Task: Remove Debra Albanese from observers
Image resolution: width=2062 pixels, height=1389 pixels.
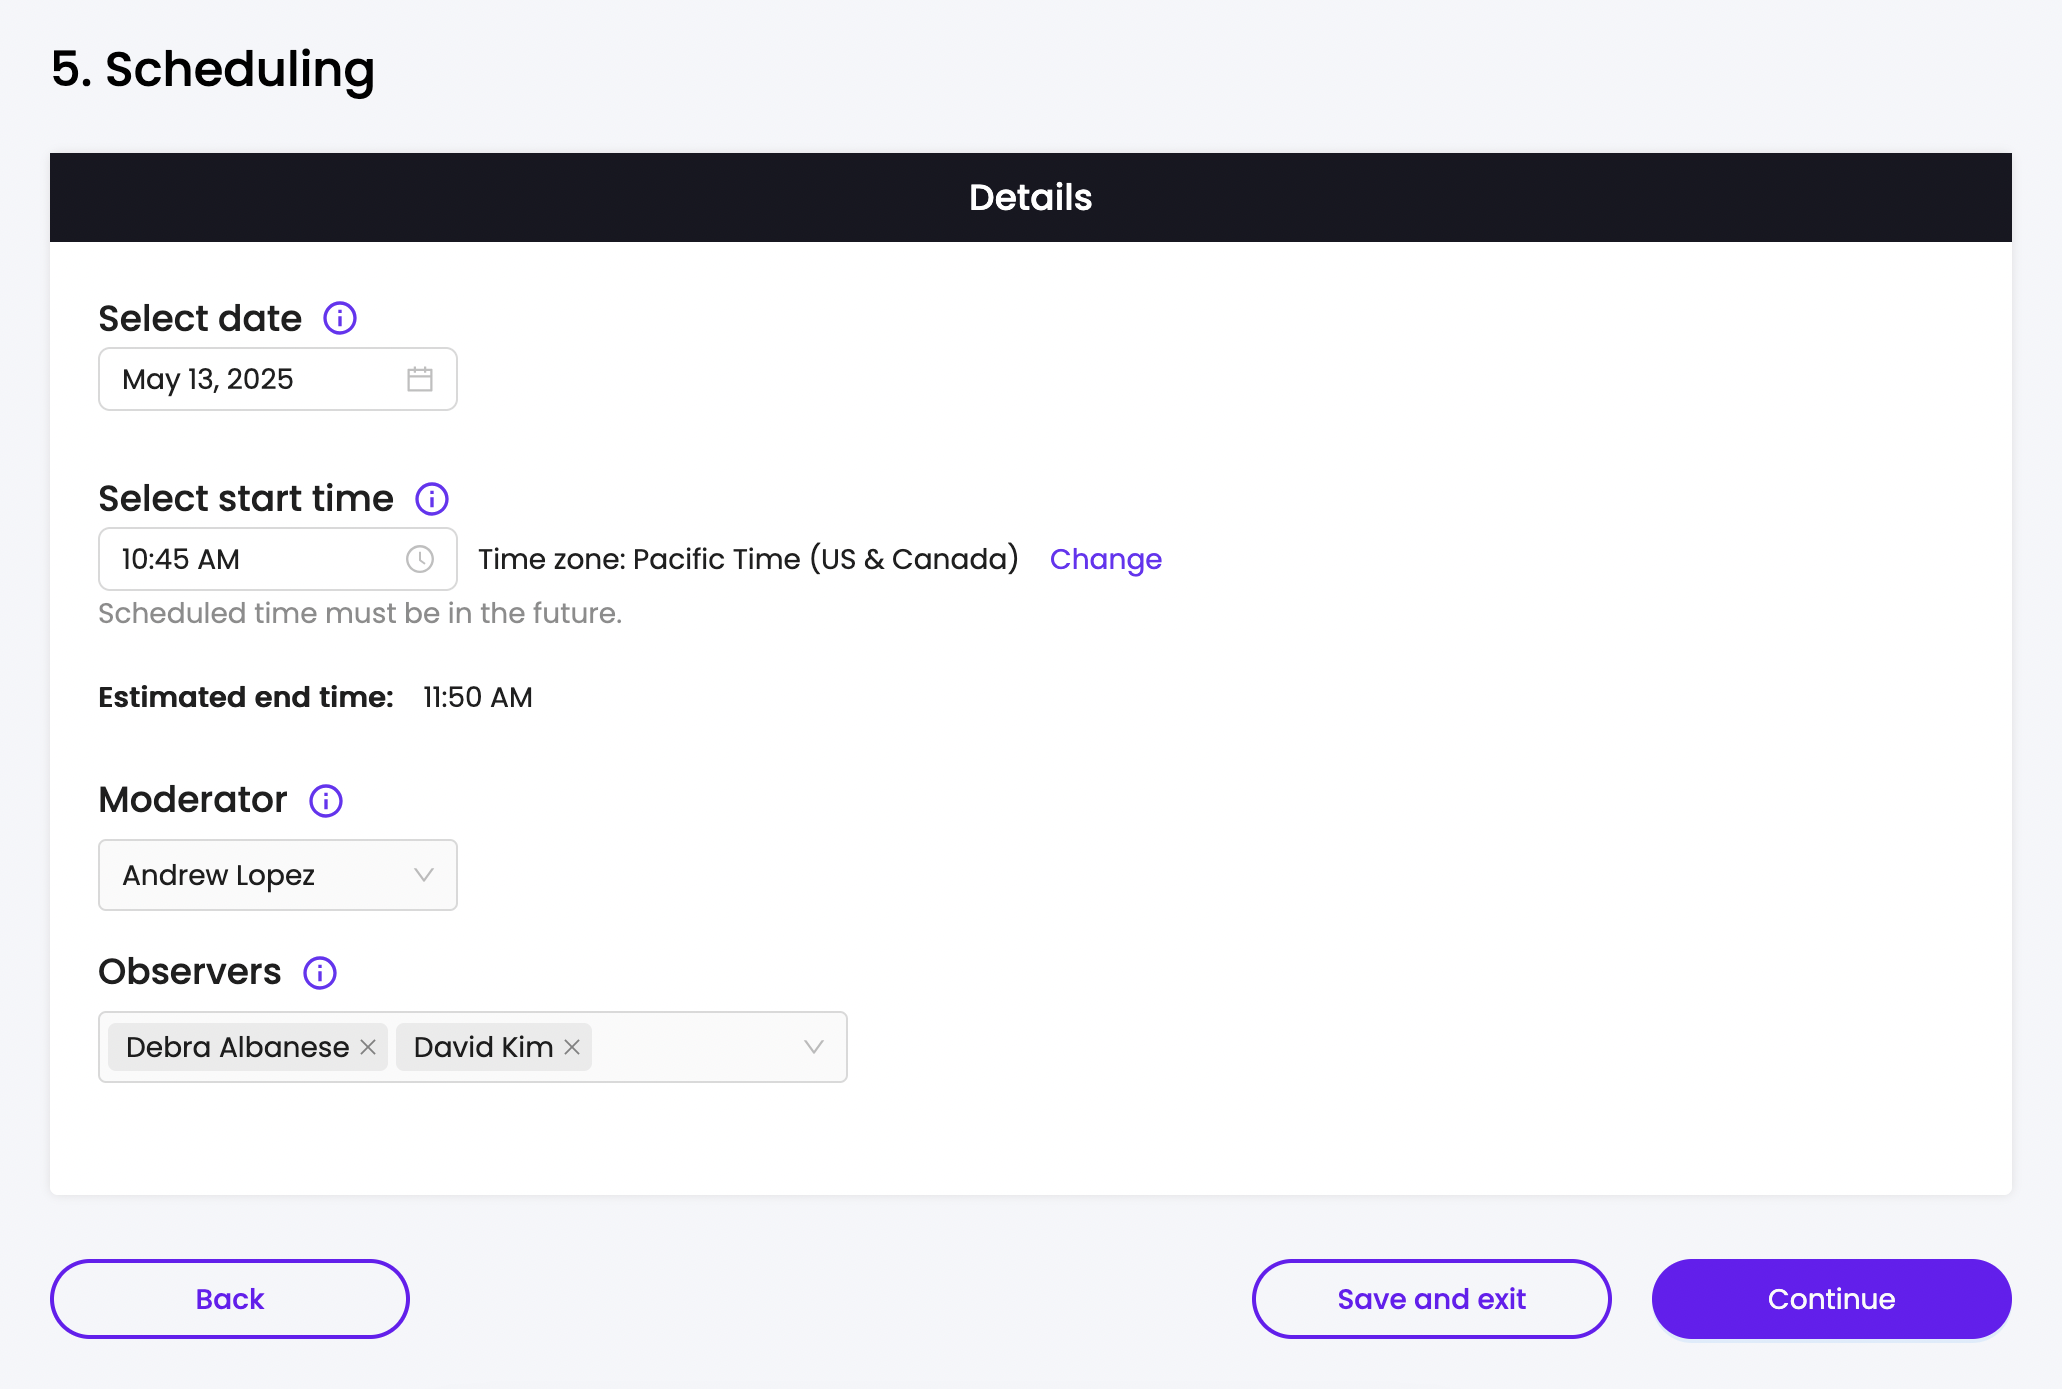Action: [x=368, y=1047]
